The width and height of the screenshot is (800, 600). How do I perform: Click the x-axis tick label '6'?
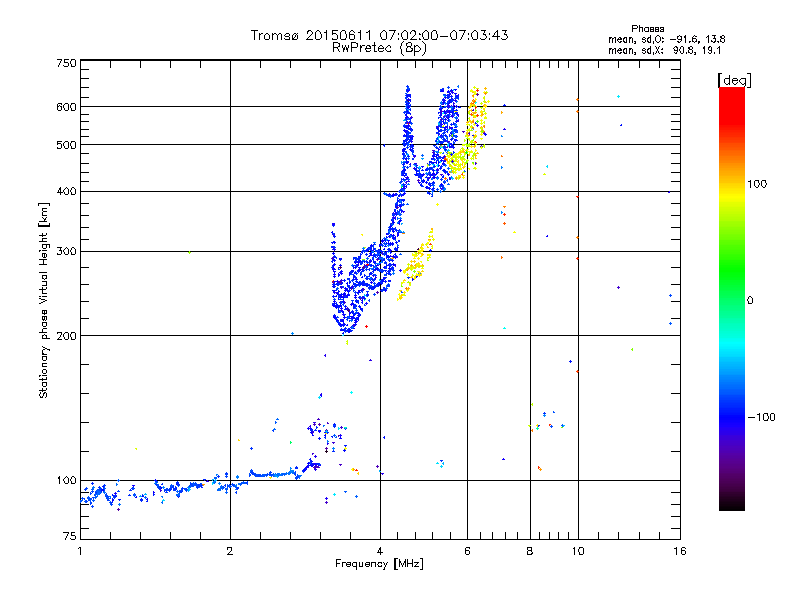pyautogui.click(x=467, y=551)
